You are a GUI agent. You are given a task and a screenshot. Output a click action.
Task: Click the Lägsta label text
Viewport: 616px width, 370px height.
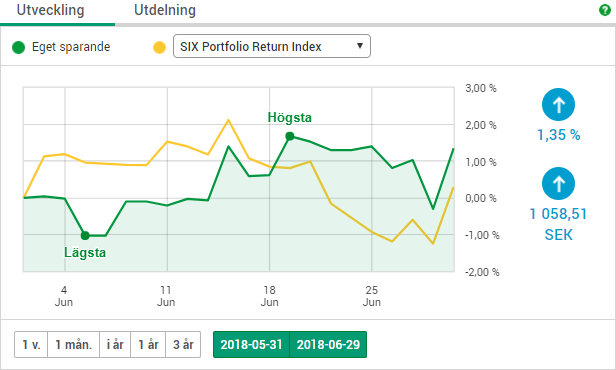(85, 252)
